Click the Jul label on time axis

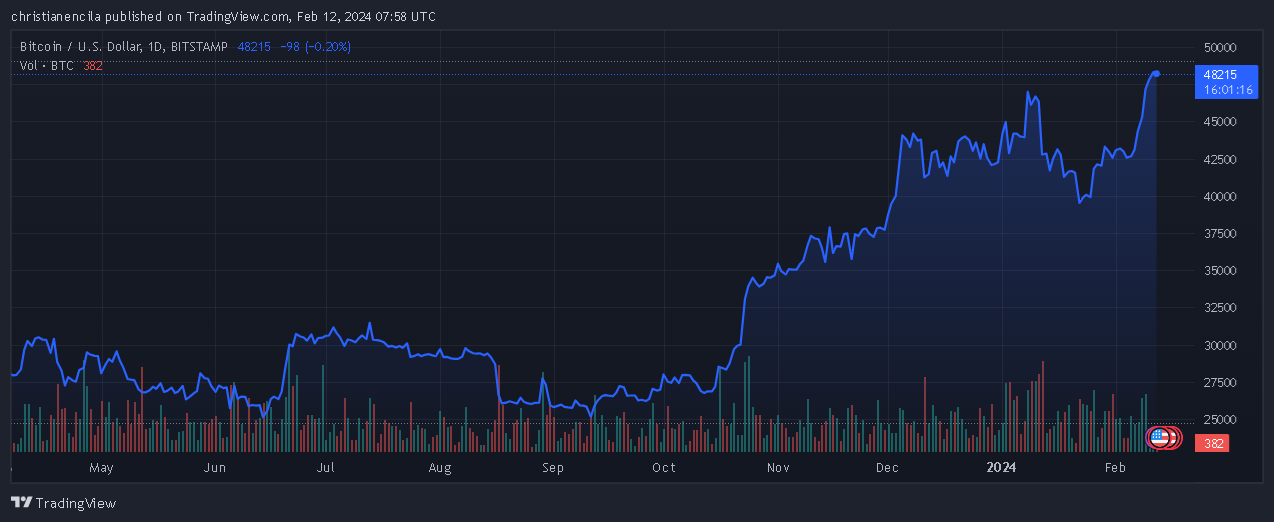click(325, 467)
